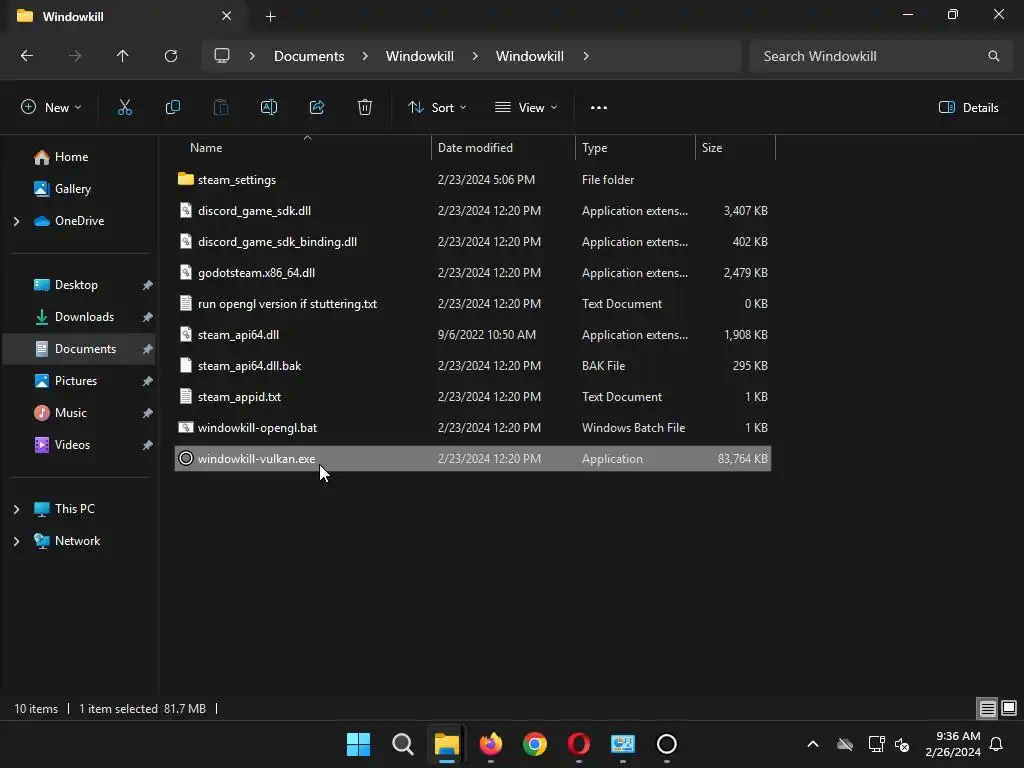Show hidden system tray icons
Viewport: 1024px width, 768px height.
coord(813,744)
